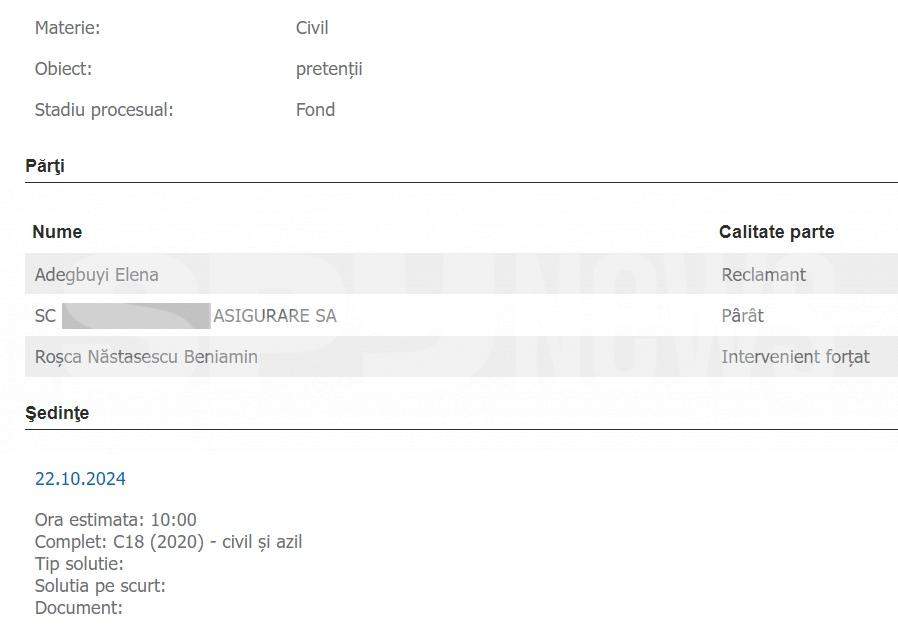This screenshot has height=643, width=898.
Task: Click the Părţi section heading
Action: (x=45, y=166)
